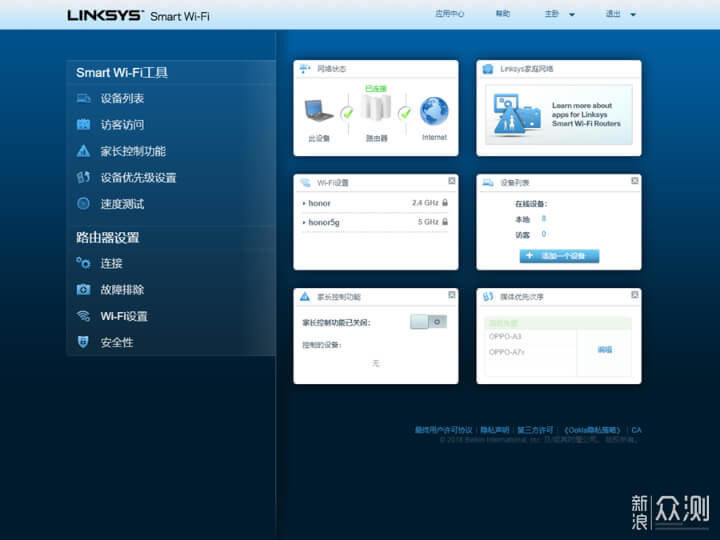
Task: Select the 设备优先级设置 priority icon
Action: 83,178
